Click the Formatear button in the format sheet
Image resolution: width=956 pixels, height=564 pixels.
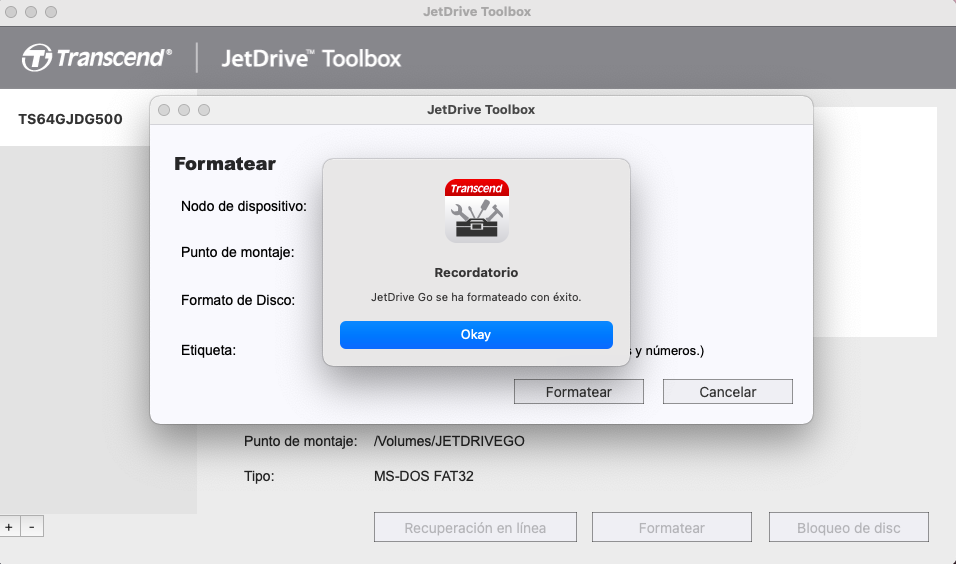coord(579,391)
